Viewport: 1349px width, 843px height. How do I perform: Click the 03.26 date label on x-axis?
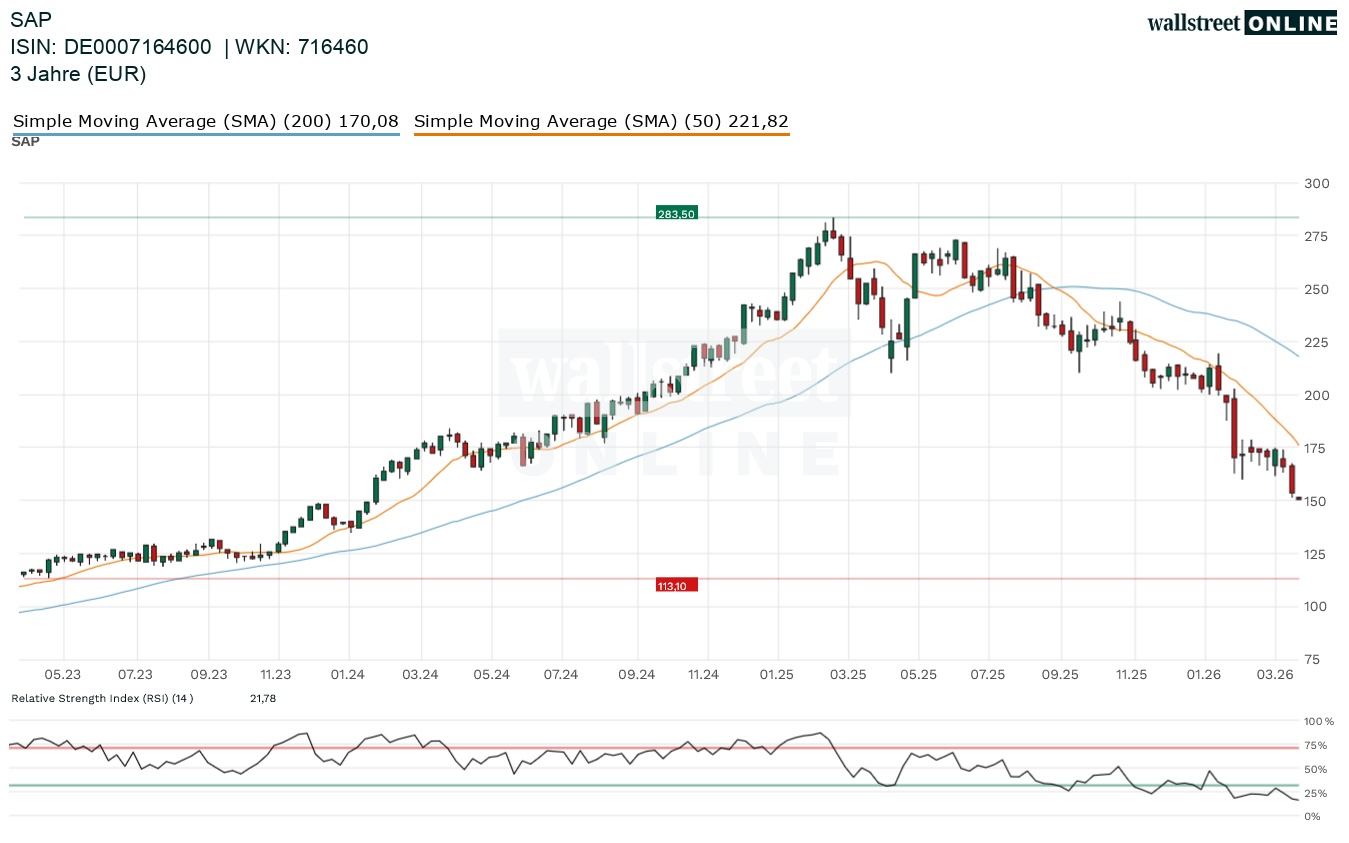tap(1275, 675)
